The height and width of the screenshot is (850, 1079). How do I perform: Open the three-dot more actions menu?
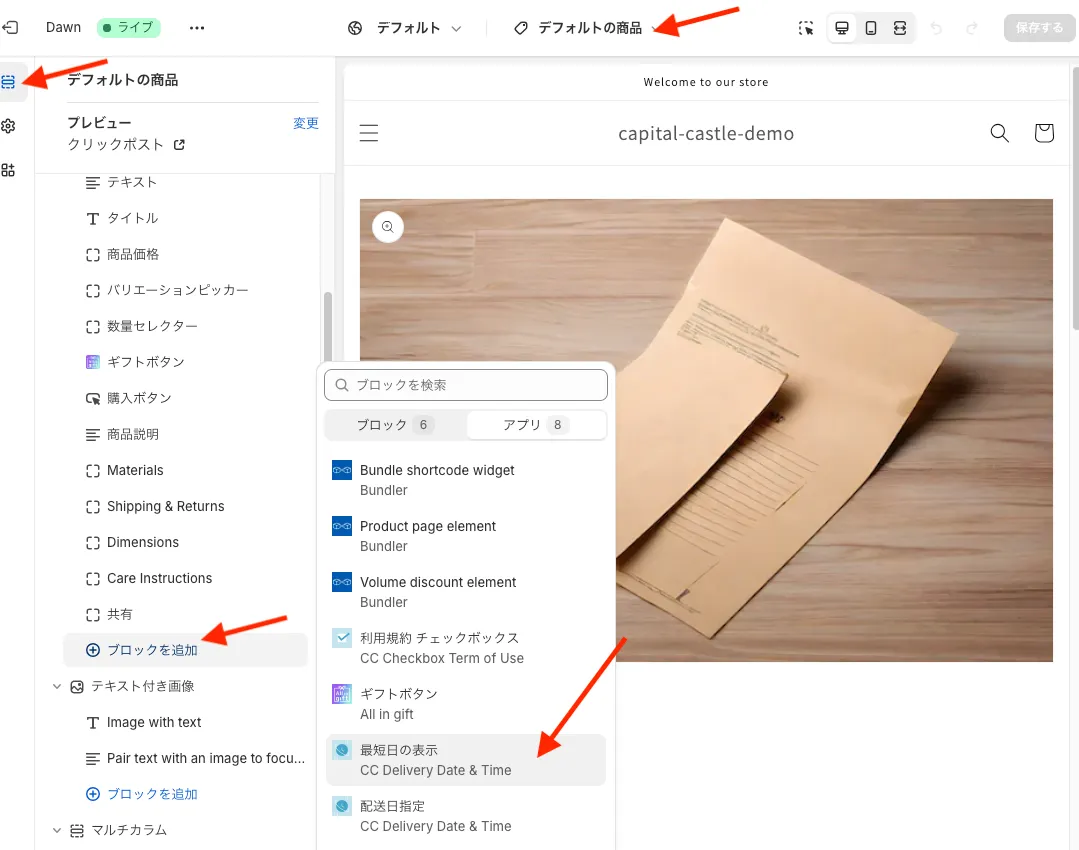[196, 28]
